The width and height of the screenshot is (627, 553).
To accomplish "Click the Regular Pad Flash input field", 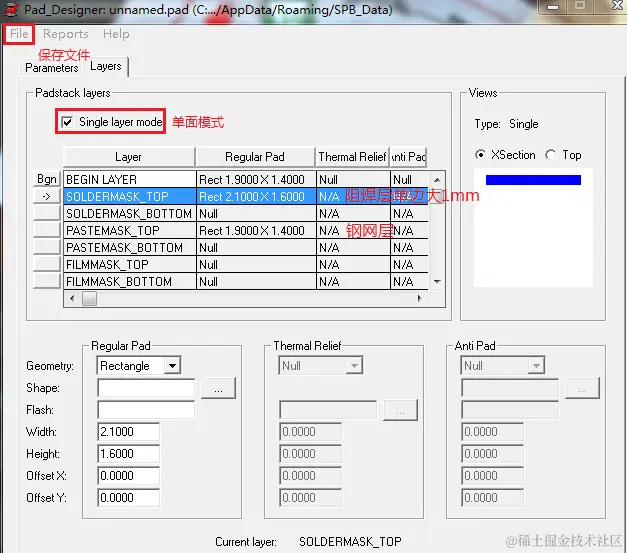I will [x=146, y=410].
